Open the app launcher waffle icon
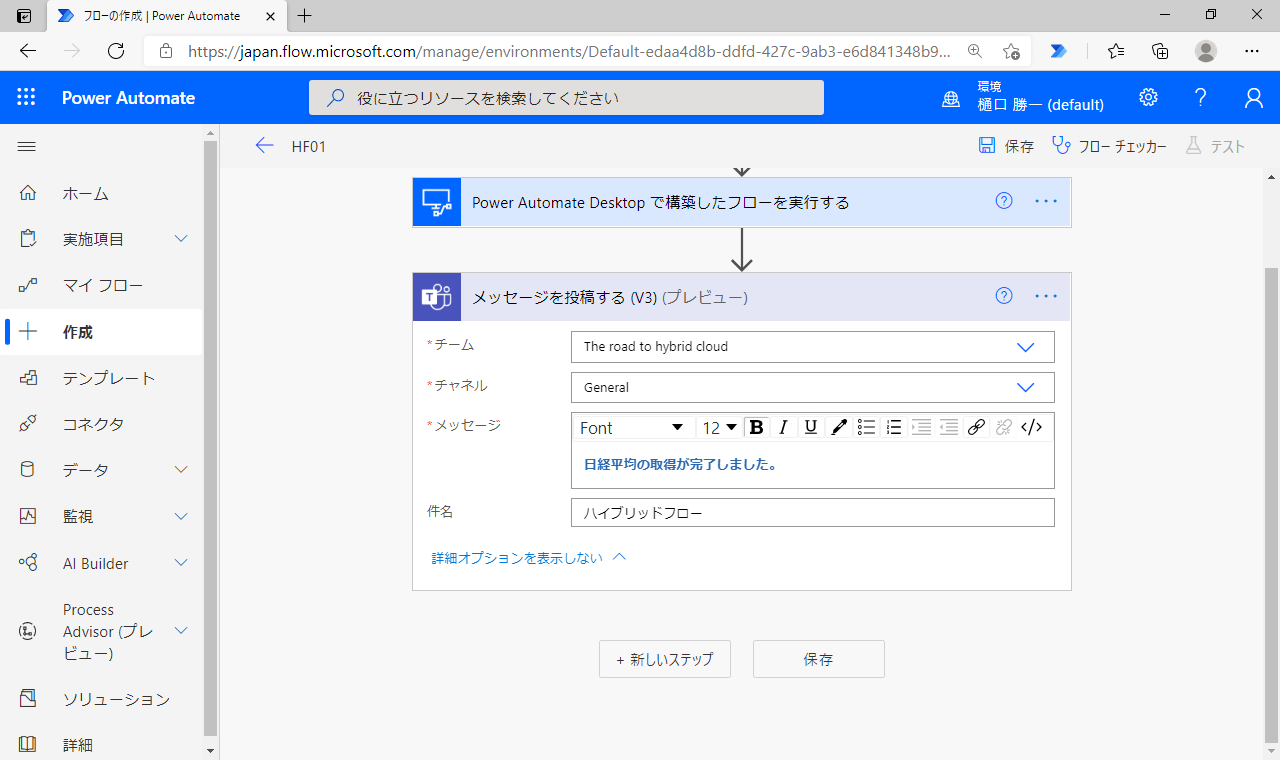This screenshot has width=1280, height=760. (26, 97)
